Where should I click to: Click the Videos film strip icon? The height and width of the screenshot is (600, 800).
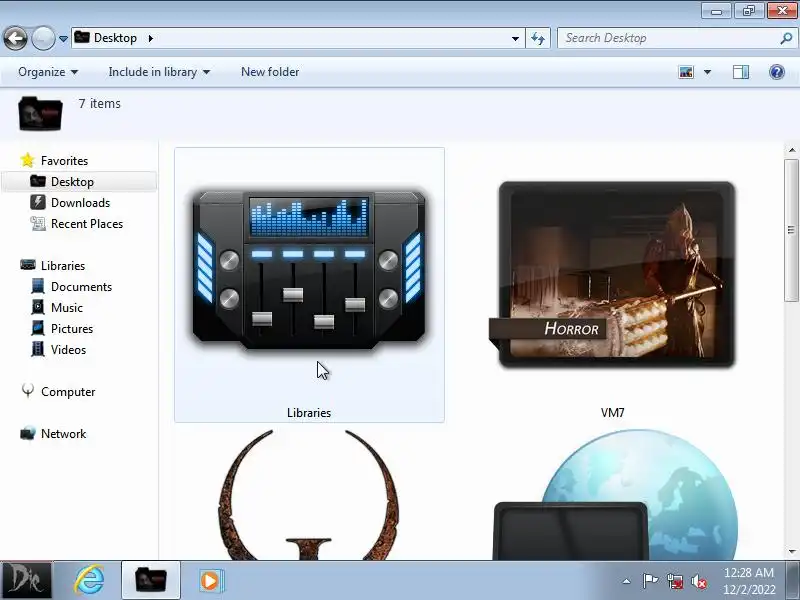38,349
